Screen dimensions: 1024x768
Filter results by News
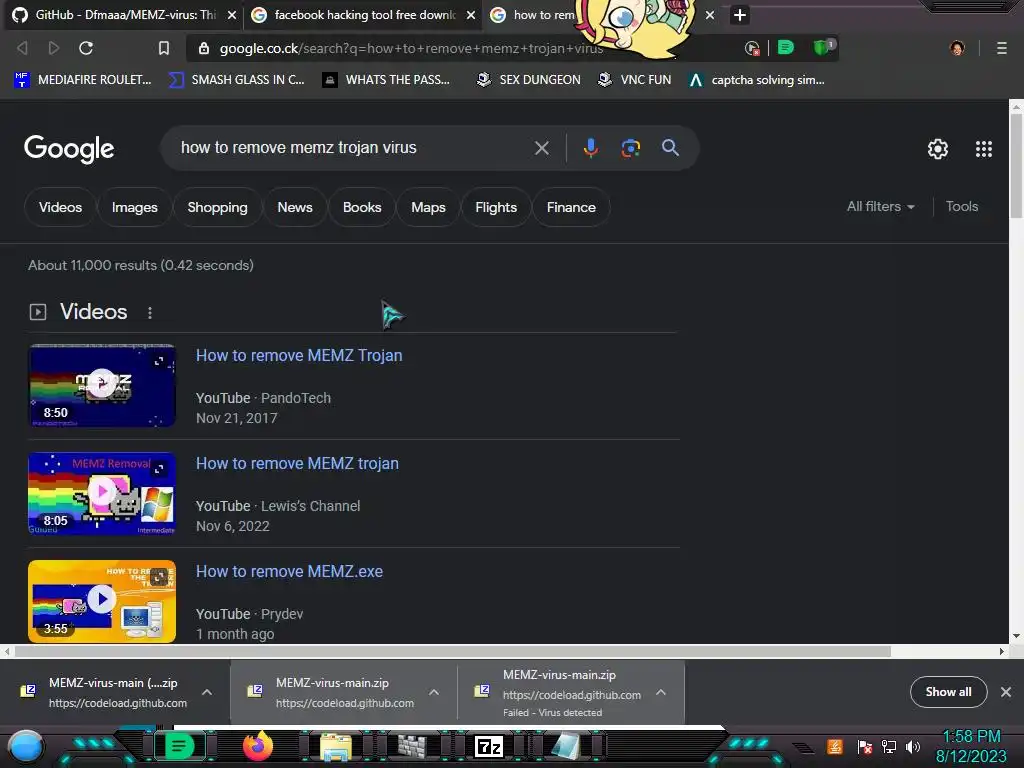coord(295,207)
